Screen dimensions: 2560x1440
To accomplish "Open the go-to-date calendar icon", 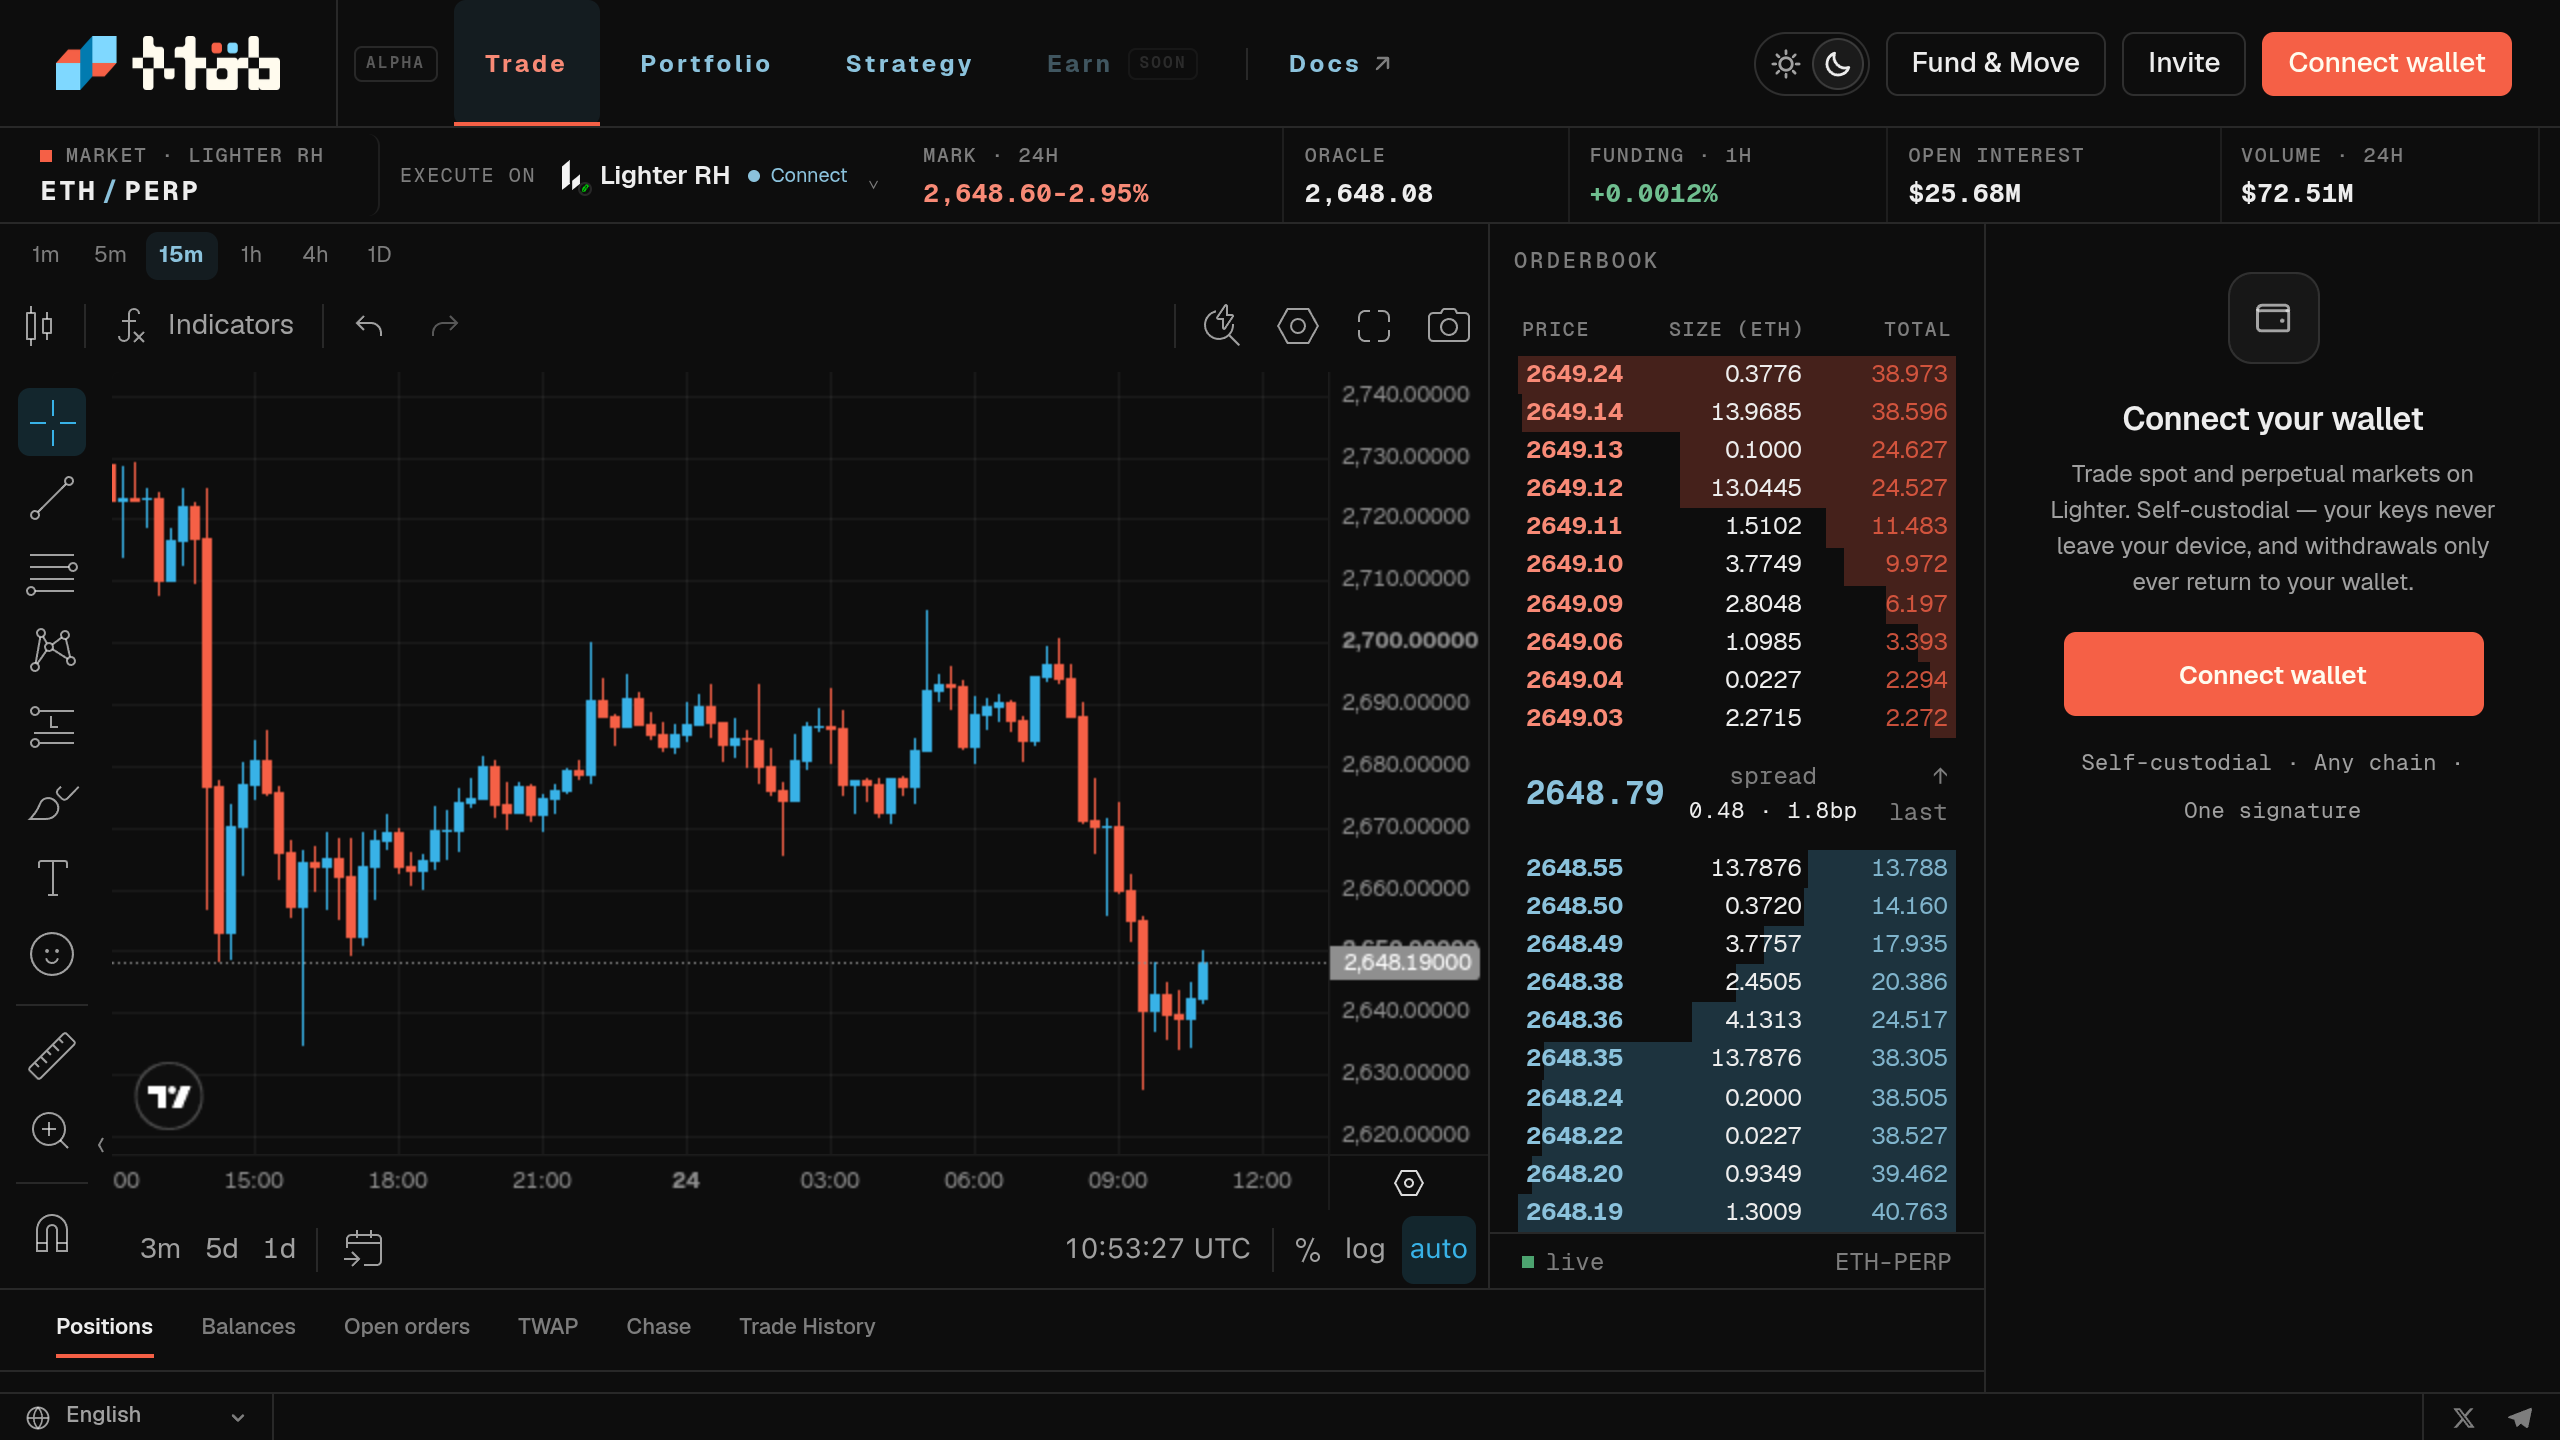I will 363,1248.
